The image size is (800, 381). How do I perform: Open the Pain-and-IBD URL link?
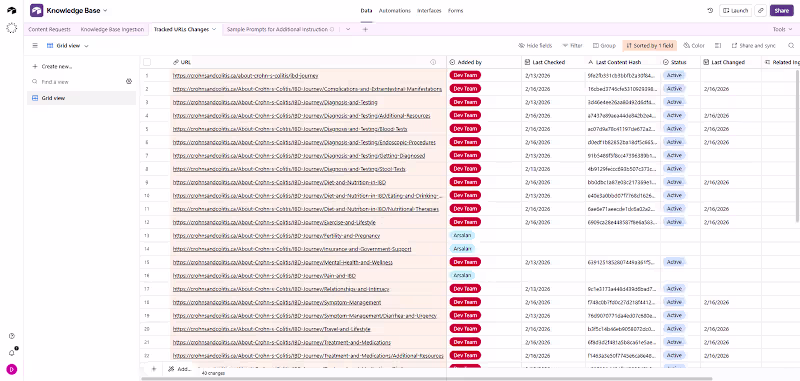[x=264, y=275]
